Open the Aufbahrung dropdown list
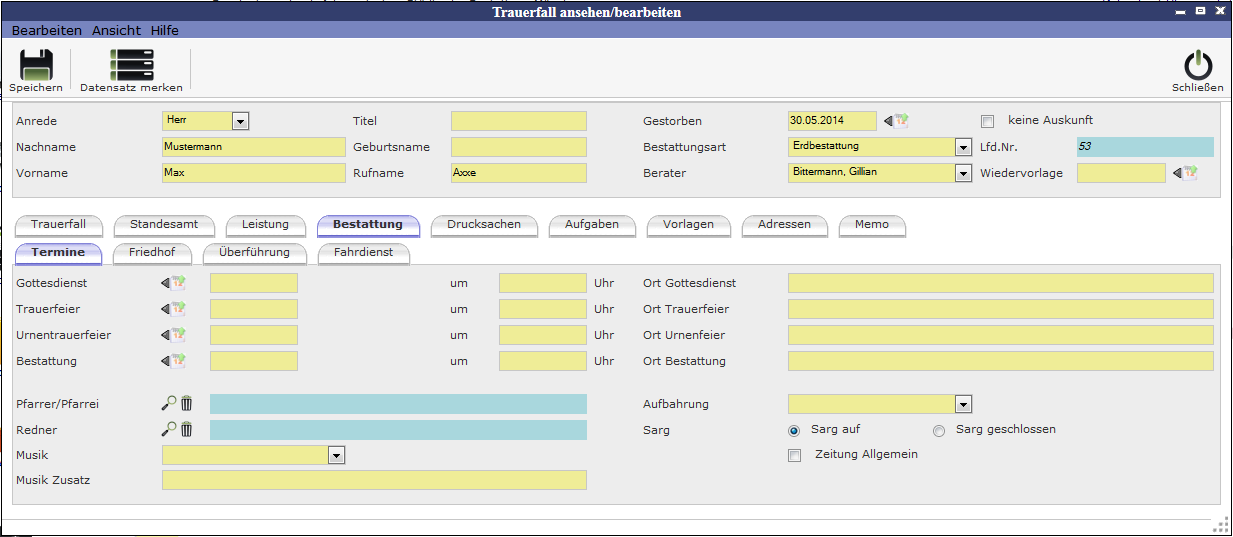Screen dimensions: 1233x537 pyautogui.click(x=963, y=405)
